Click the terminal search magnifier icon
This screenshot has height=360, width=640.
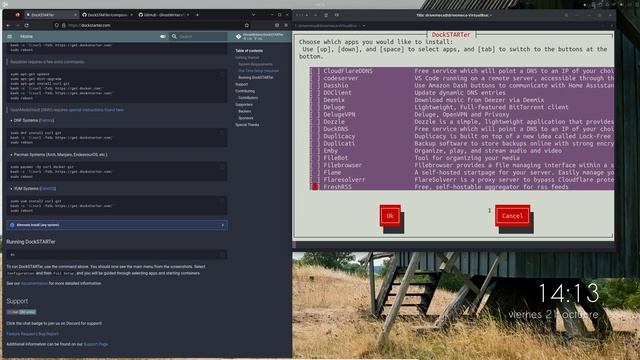click(x=566, y=15)
